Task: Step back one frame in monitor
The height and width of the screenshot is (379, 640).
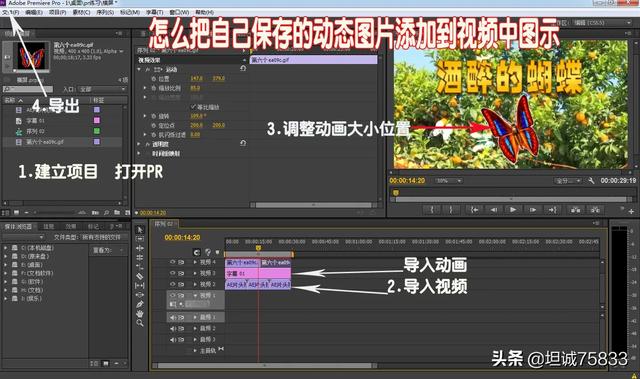Action: pyautogui.click(x=493, y=210)
